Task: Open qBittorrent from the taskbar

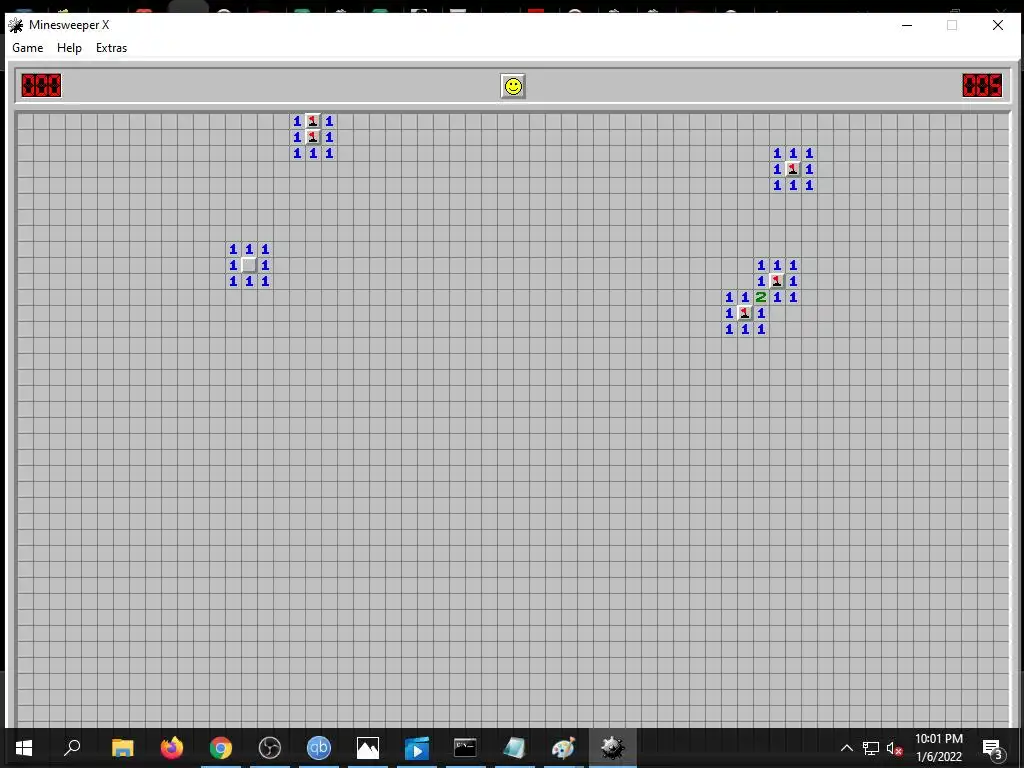Action: (x=319, y=748)
